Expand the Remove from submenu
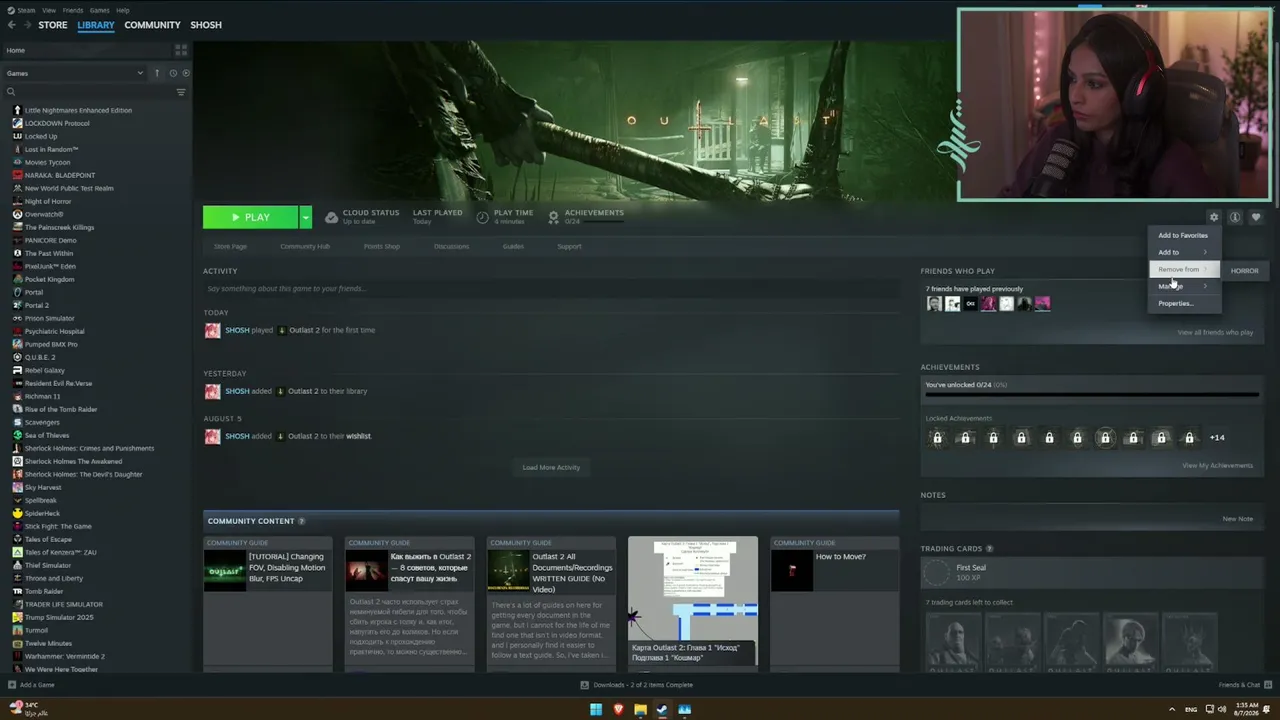The height and width of the screenshot is (720, 1280). (x=1184, y=269)
